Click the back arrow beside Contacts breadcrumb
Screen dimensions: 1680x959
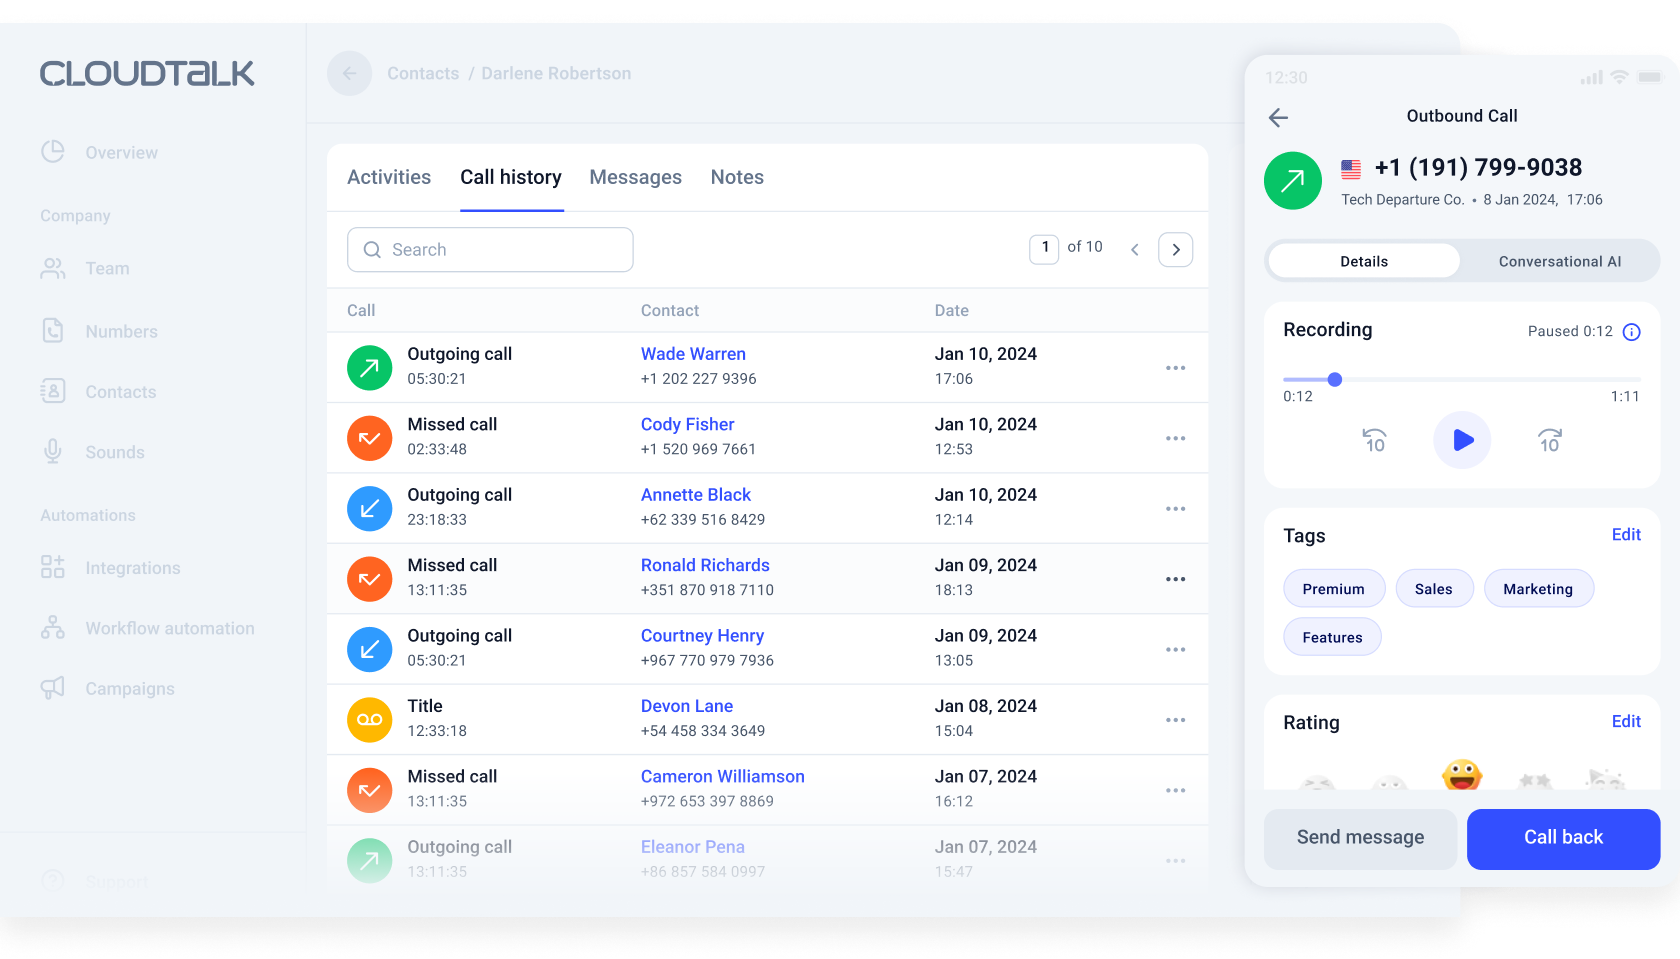point(349,74)
